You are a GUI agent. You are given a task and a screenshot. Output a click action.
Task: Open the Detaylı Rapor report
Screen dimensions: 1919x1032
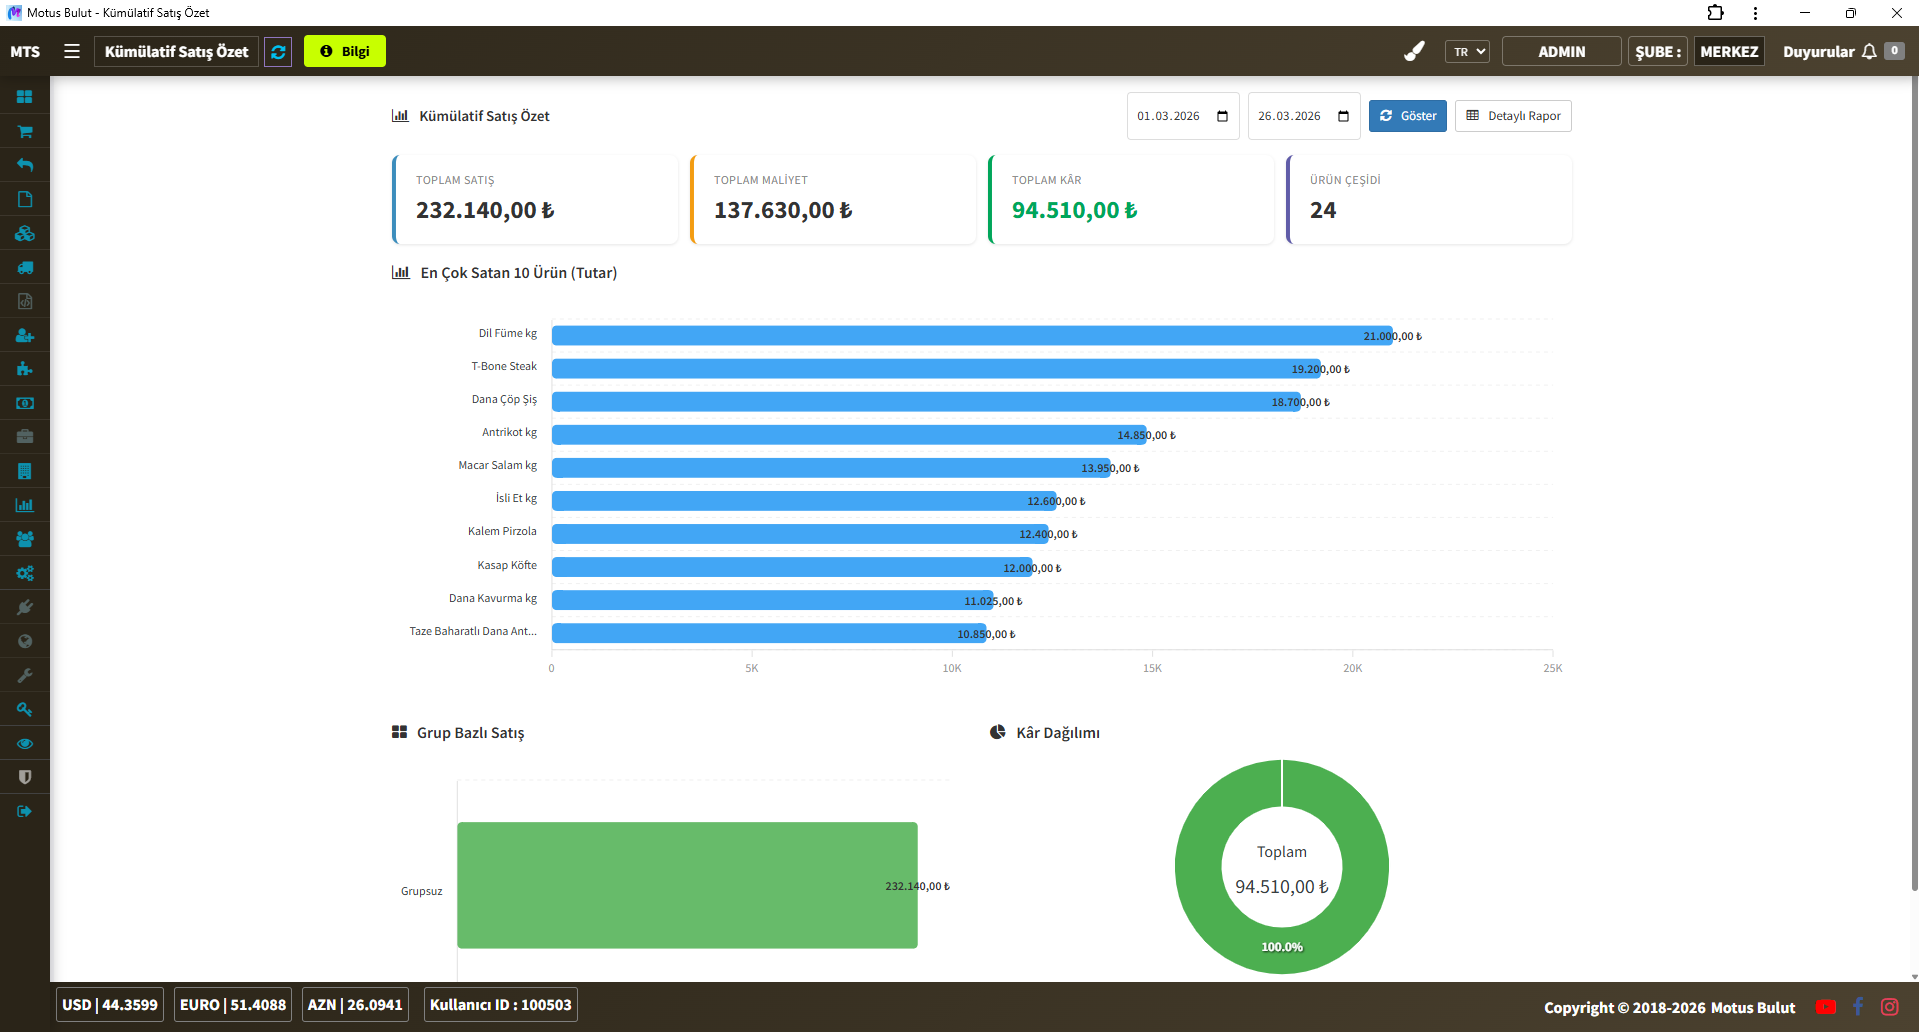[1512, 116]
